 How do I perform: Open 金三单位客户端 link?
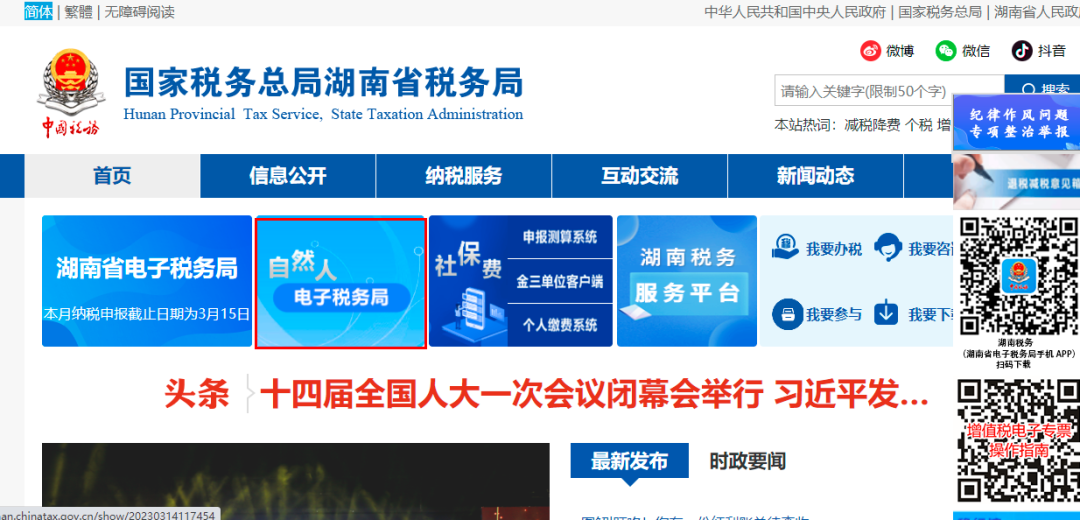[560, 281]
